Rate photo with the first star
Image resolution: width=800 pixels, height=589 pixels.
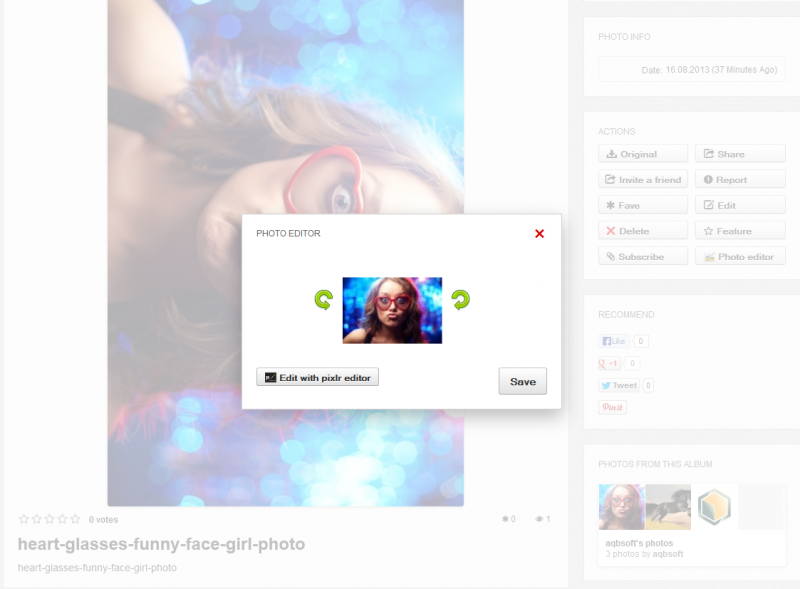23,519
